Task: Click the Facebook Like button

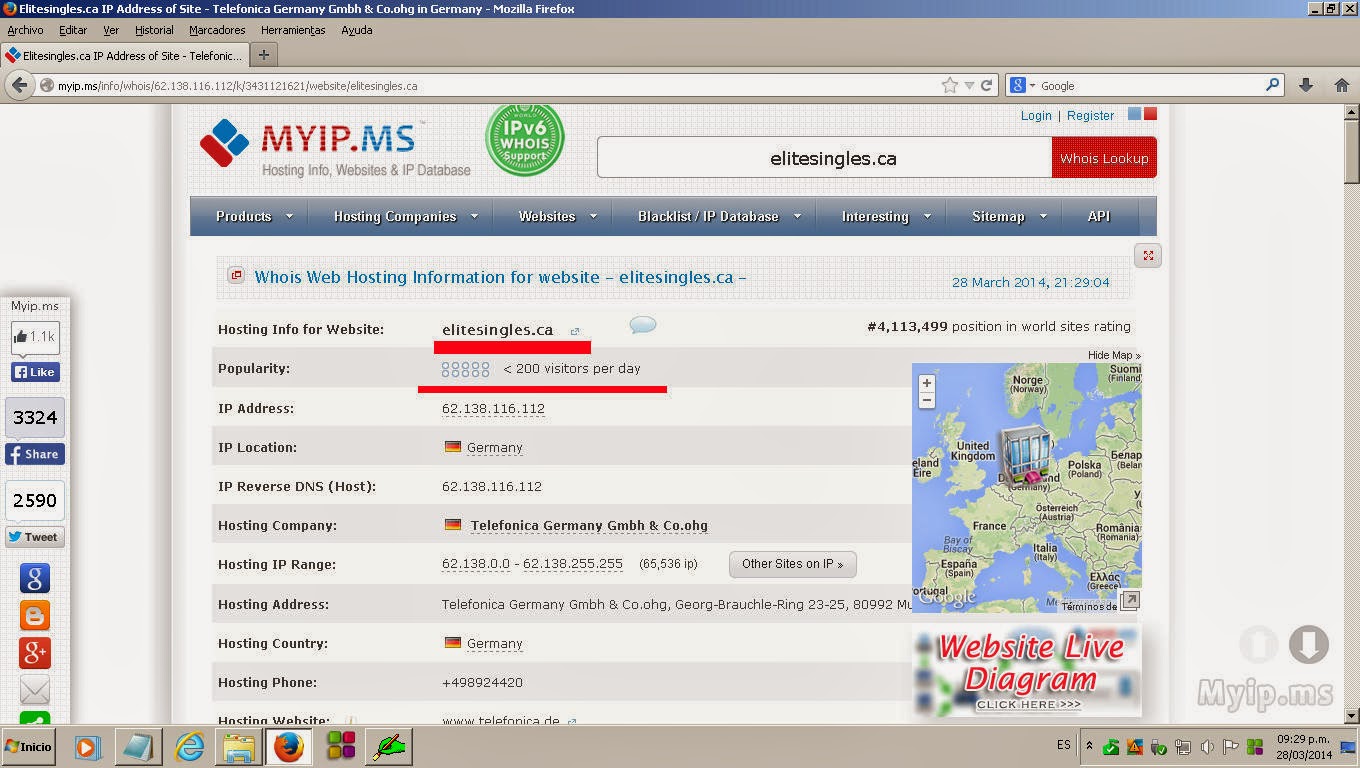Action: (35, 372)
